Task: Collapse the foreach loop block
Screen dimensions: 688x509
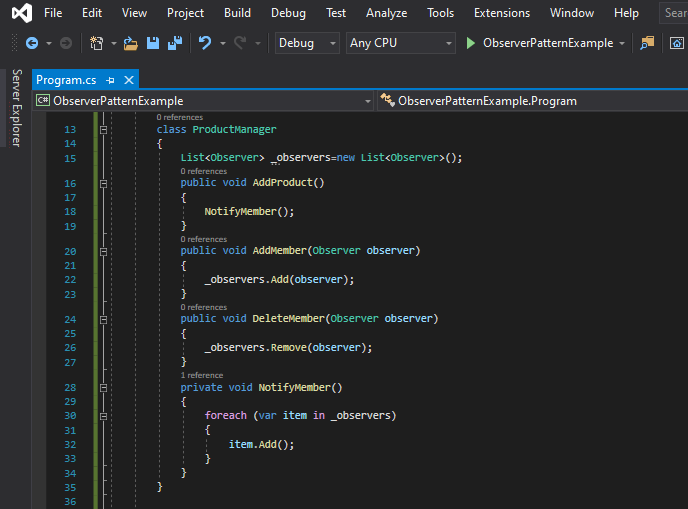Action: (104, 416)
